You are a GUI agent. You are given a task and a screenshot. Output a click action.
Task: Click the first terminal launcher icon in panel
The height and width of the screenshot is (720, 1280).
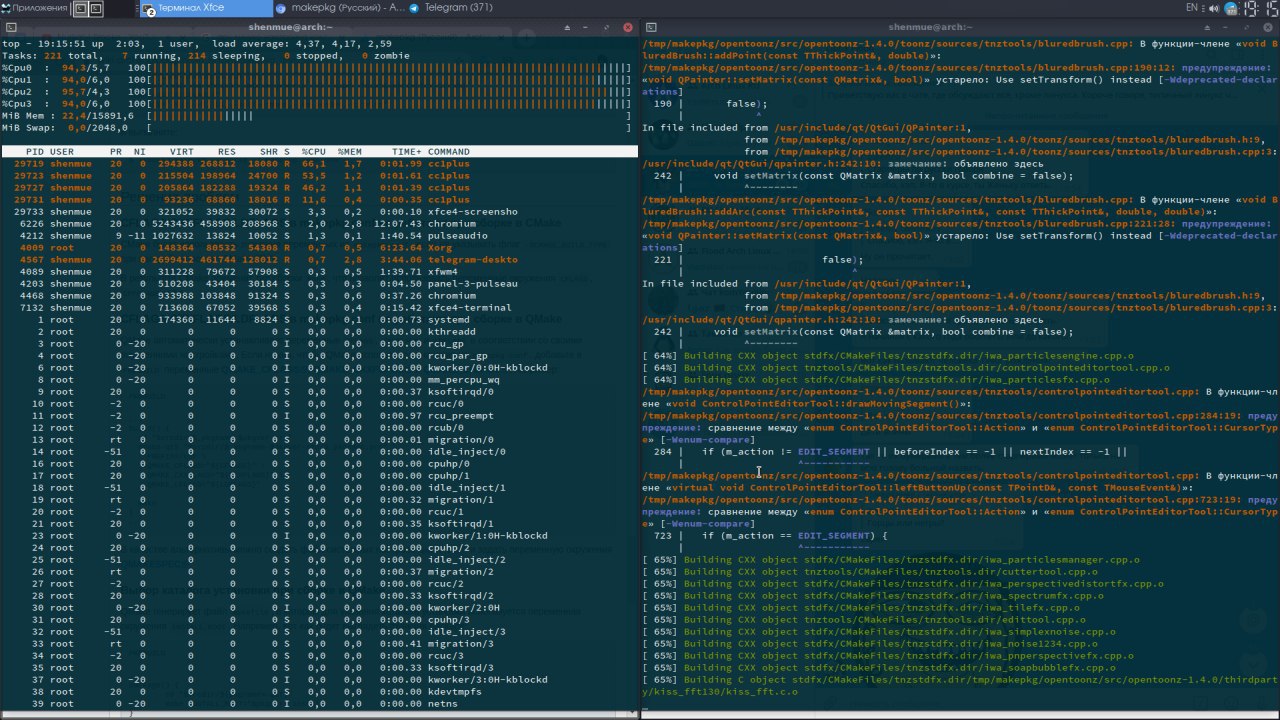[x=80, y=8]
